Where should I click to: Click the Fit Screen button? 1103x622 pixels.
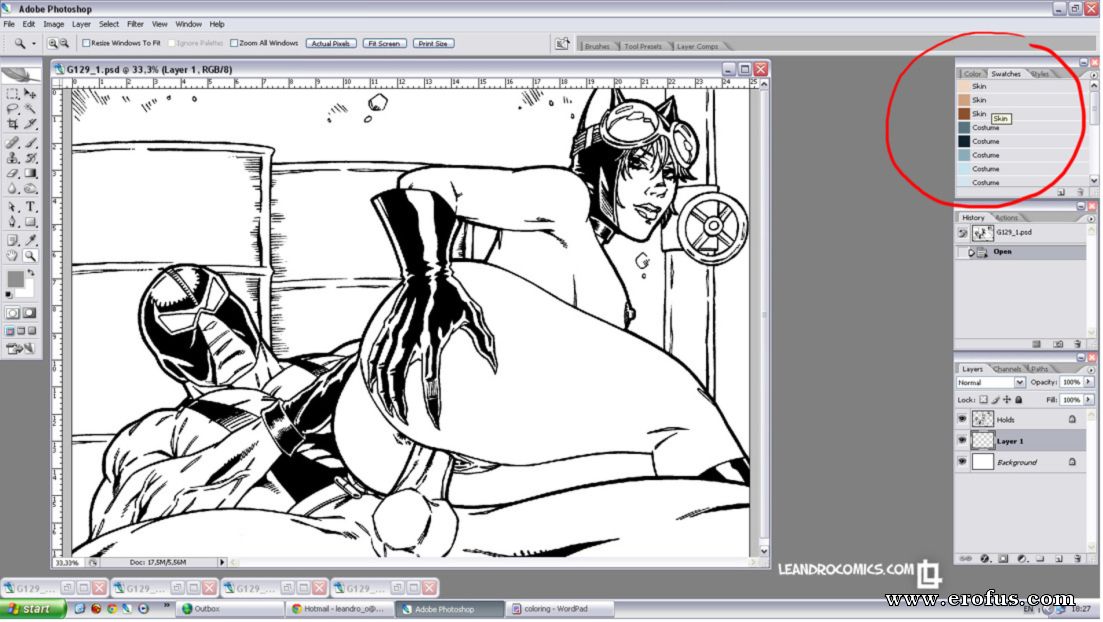[x=384, y=44]
